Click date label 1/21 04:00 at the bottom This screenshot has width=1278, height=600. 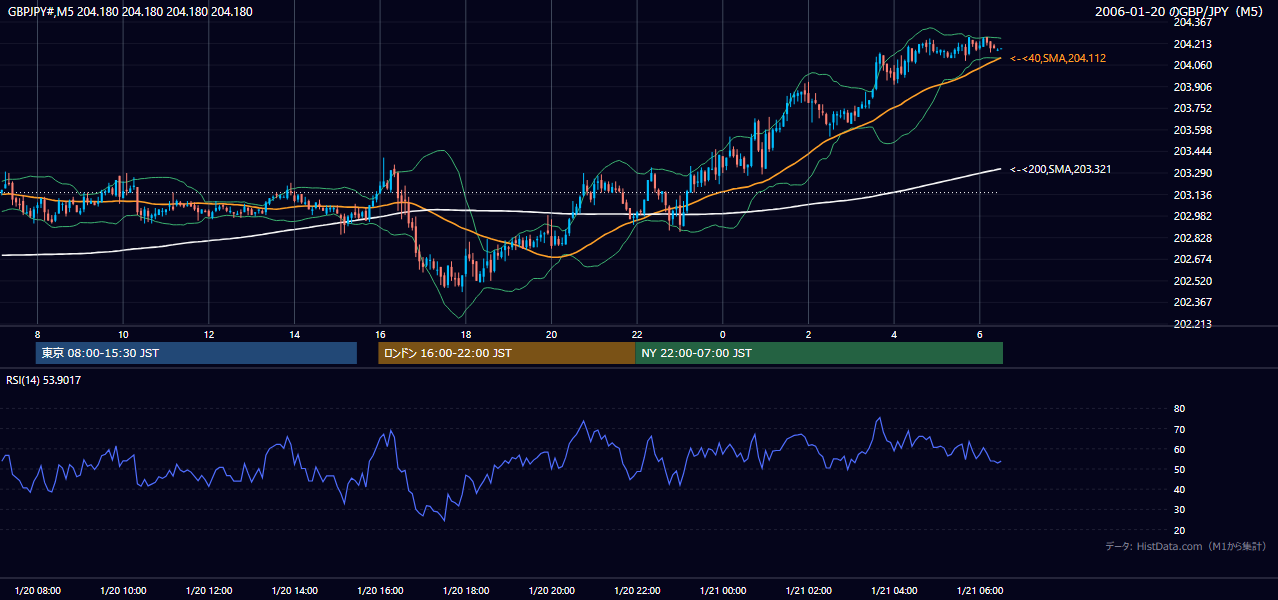[894, 591]
